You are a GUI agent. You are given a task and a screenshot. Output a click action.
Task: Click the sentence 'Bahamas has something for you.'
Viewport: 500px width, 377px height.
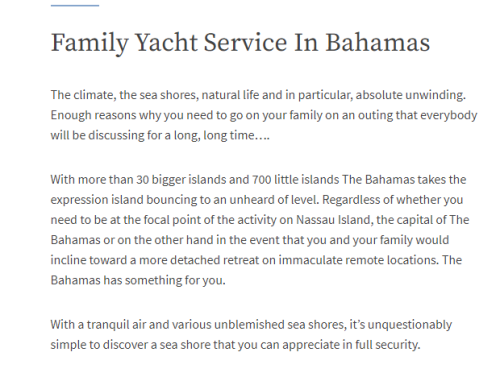pyautogui.click(x=138, y=280)
